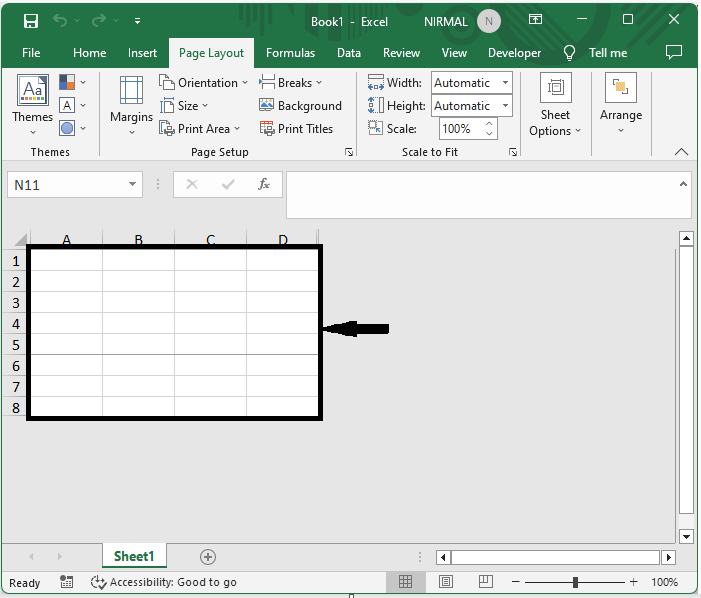The image size is (701, 598).
Task: Open Scale to Fit dialog launcher
Action: click(x=513, y=152)
